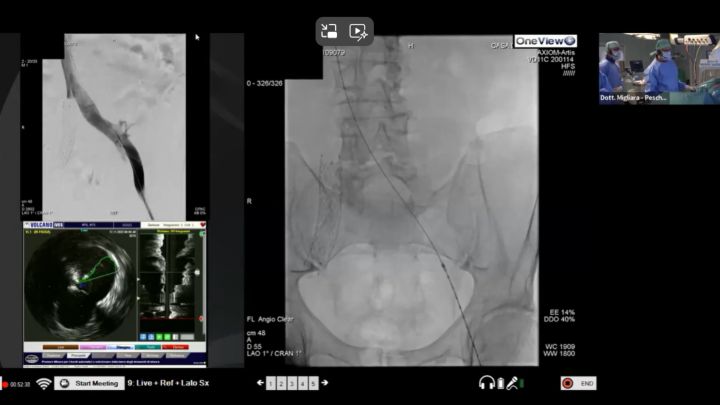Select layout page 1
Screen dimensions: 720x405
tap(270, 383)
